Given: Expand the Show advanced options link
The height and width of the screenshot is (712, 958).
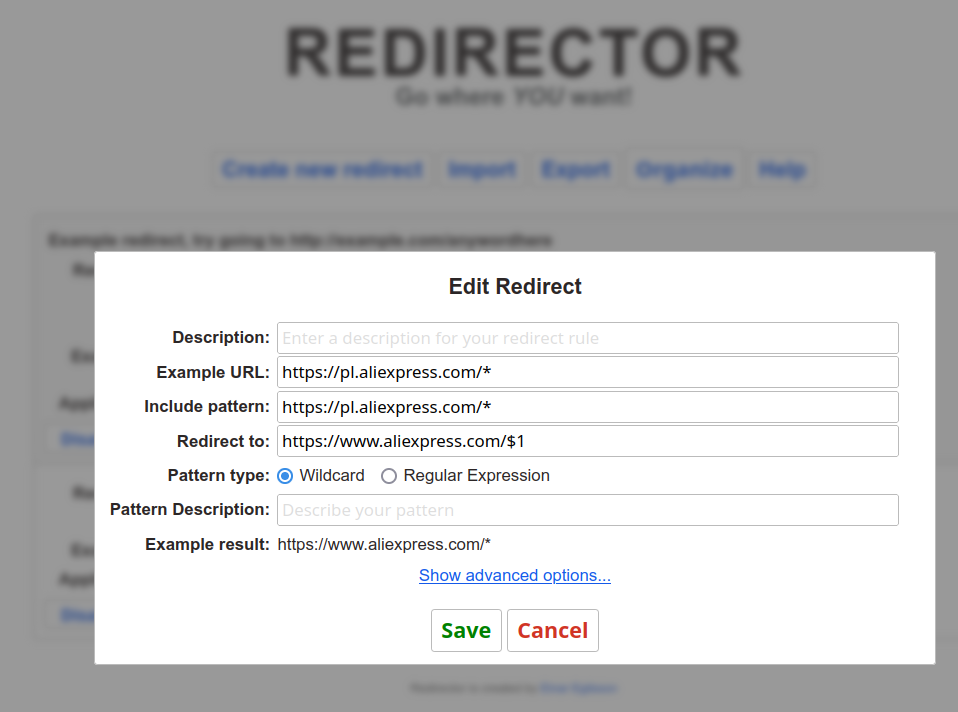Looking at the screenshot, I should tap(514, 575).
